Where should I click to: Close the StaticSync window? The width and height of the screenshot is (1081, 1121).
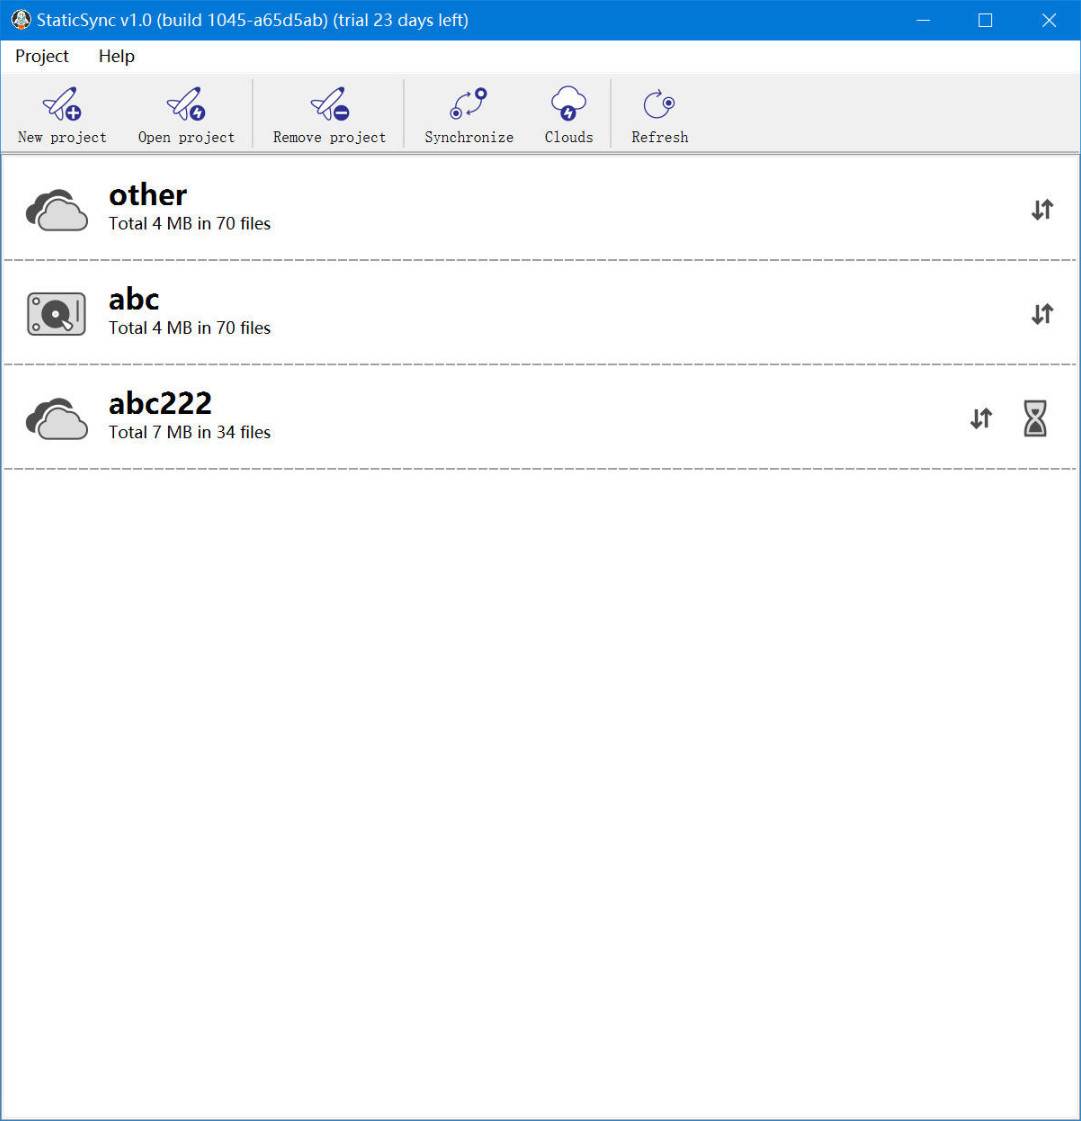click(x=1049, y=20)
